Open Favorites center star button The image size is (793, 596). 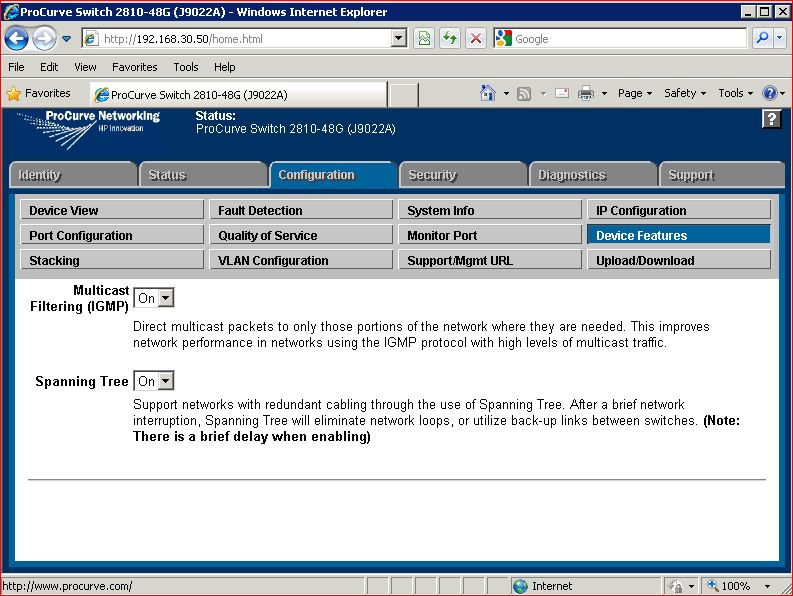pos(38,93)
